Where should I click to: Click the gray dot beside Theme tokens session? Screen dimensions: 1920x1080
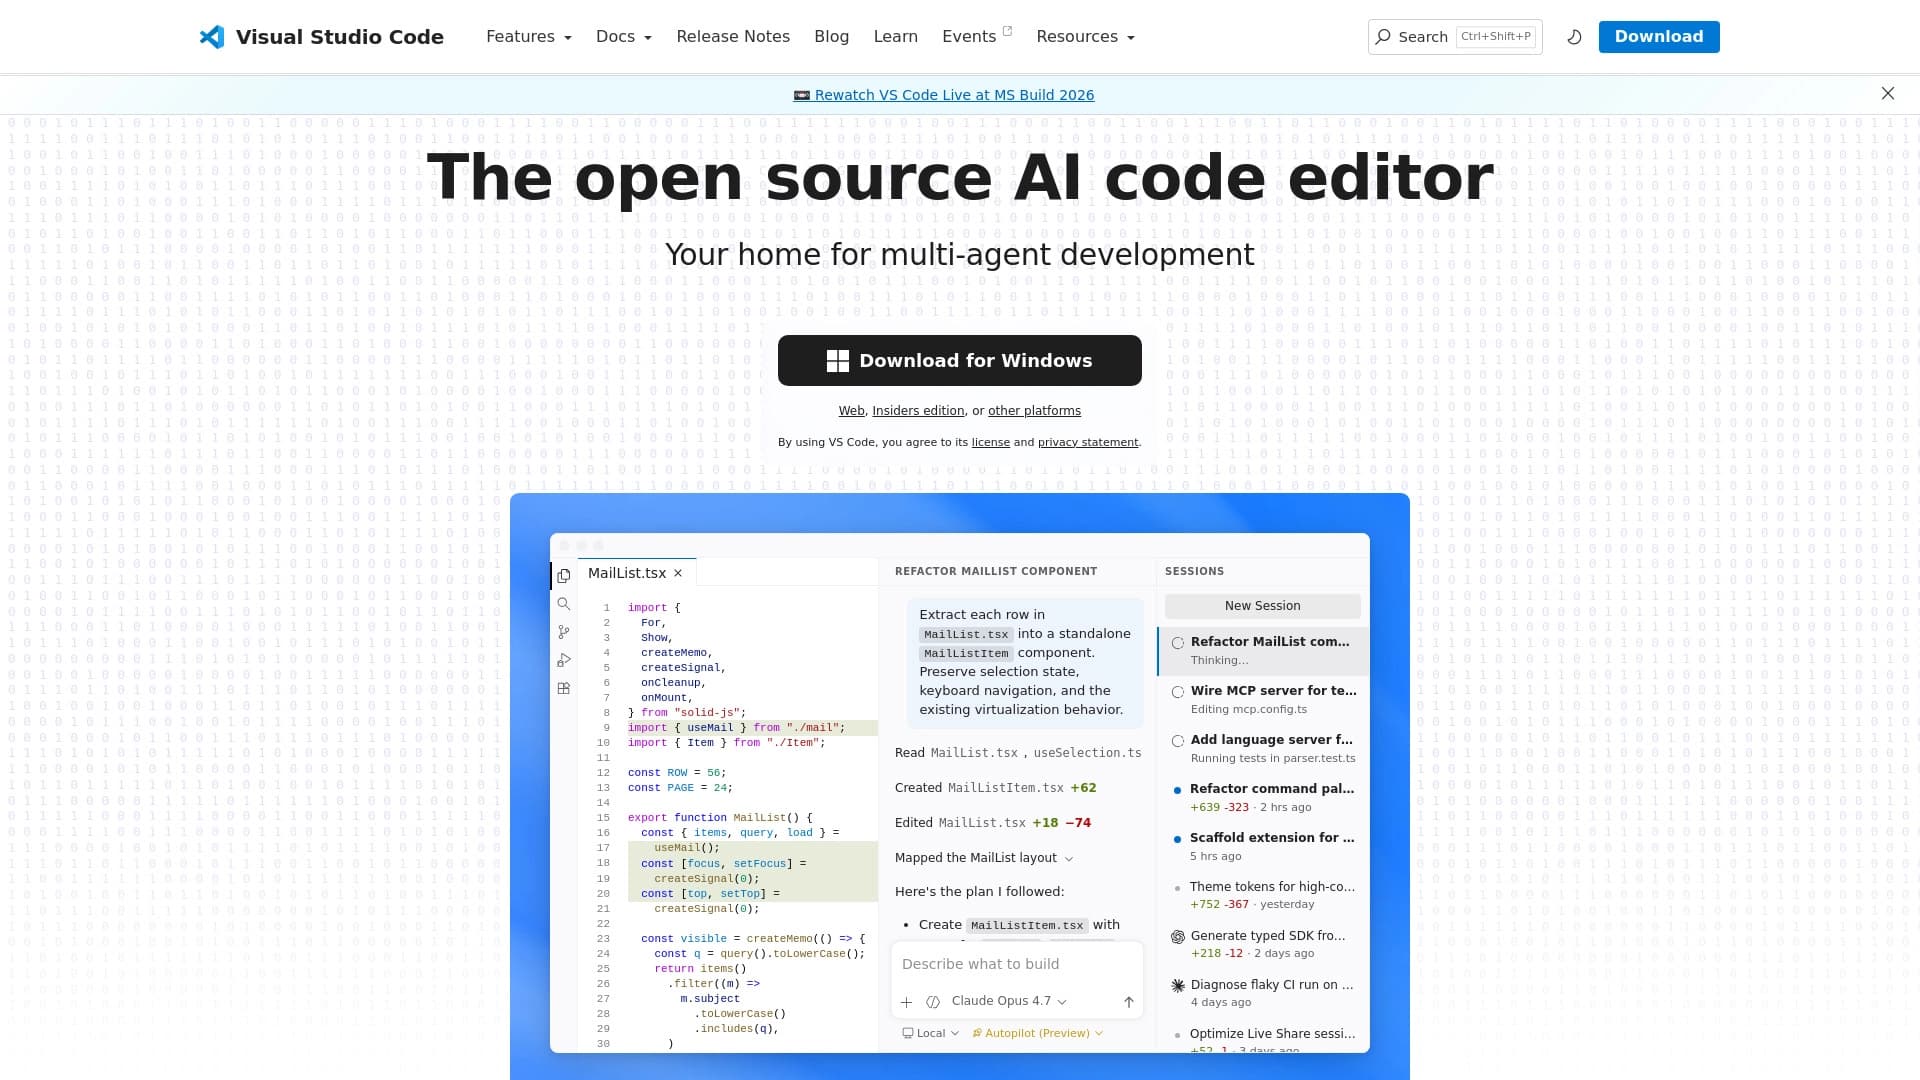coord(1177,887)
